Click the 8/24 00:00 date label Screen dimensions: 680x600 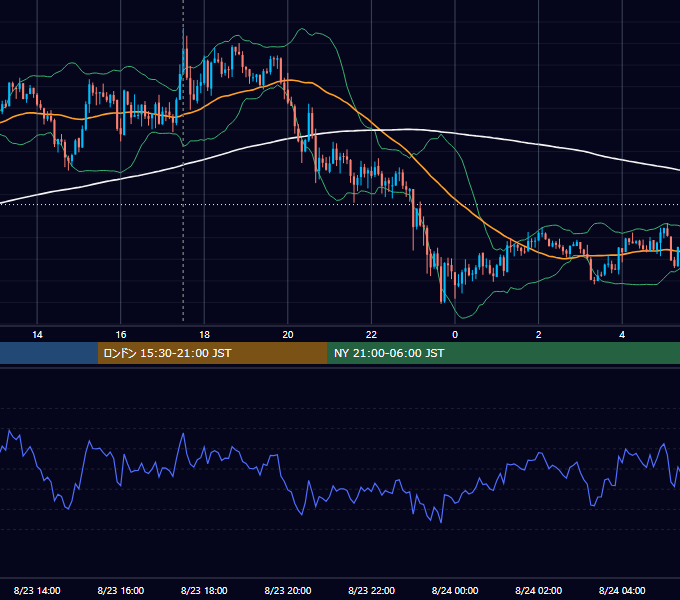point(455,590)
